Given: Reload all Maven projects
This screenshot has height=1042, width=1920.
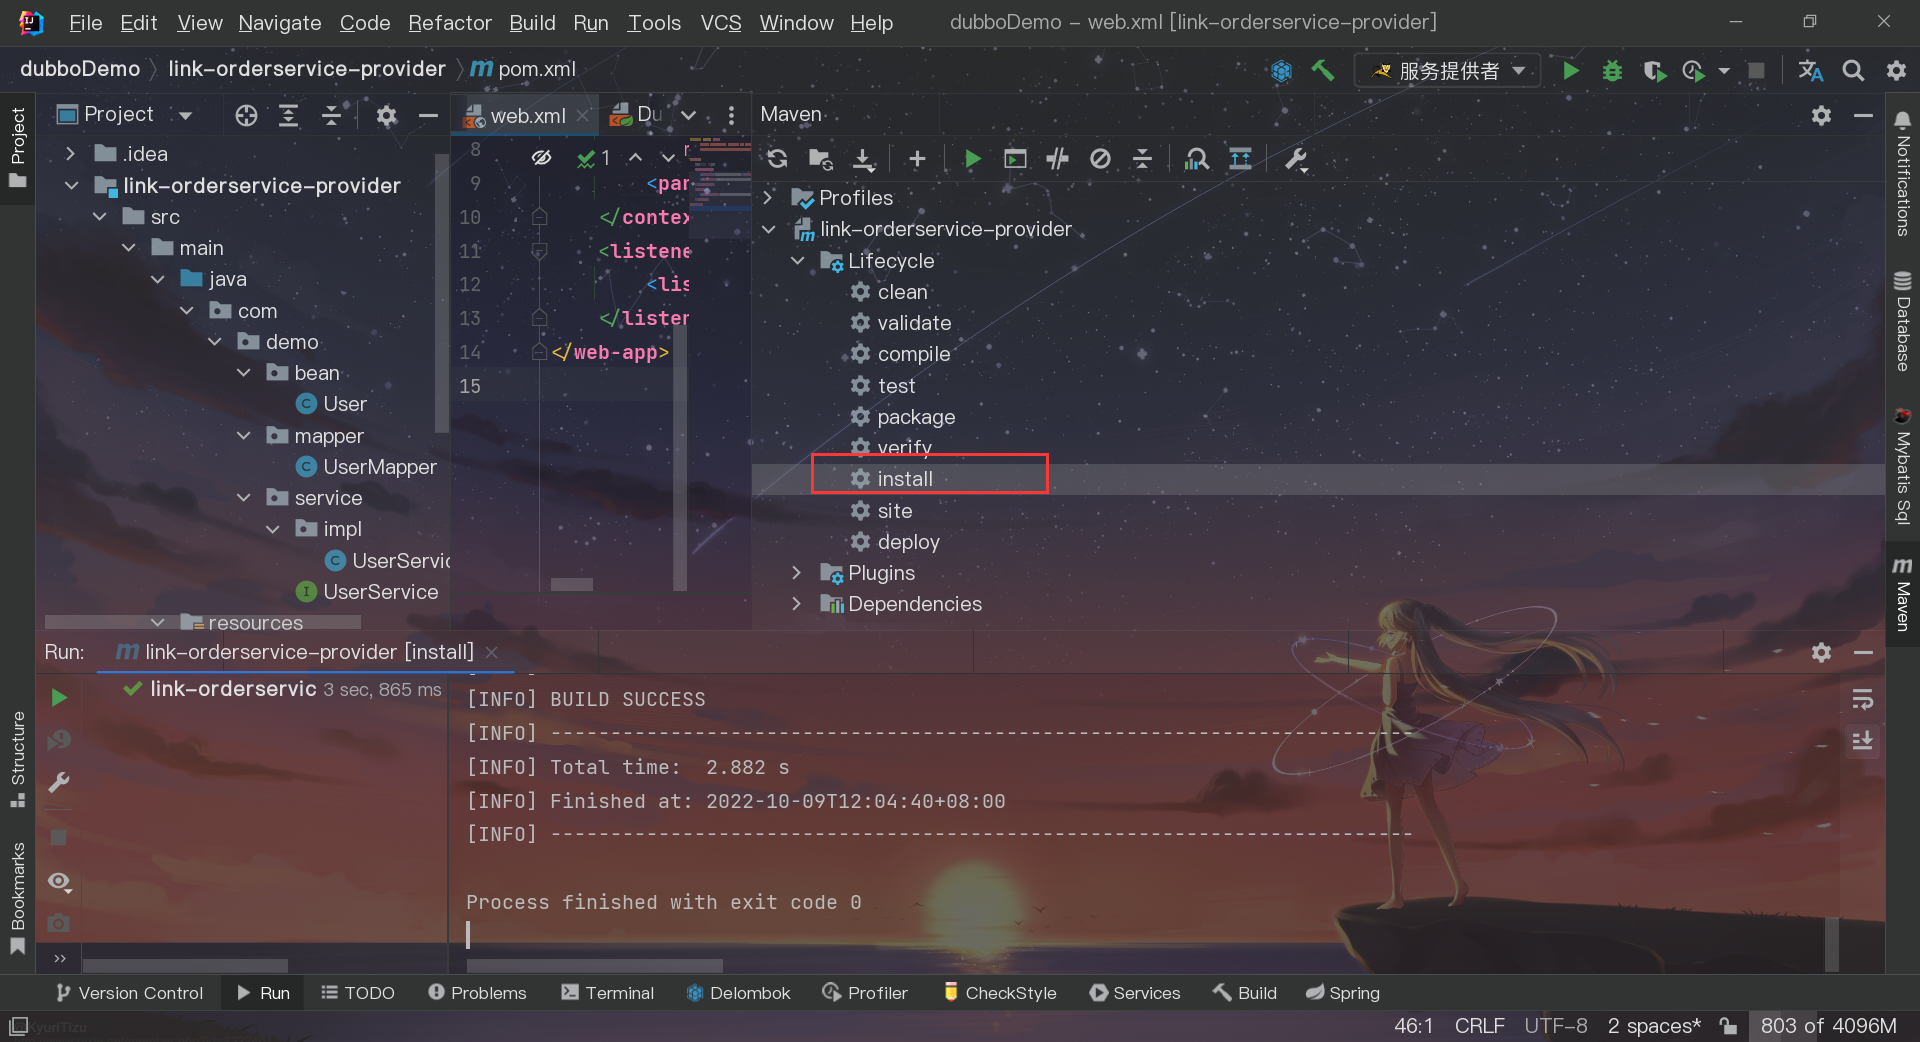Looking at the screenshot, I should [x=777, y=159].
